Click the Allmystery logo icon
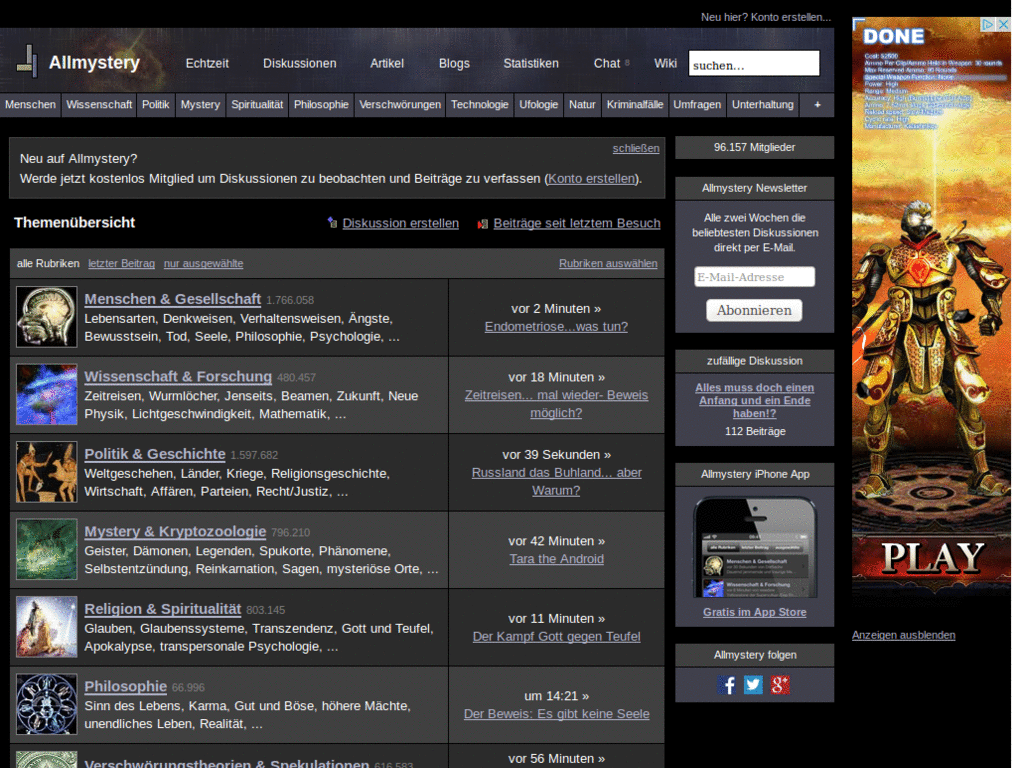Image resolution: width=1024 pixels, height=768 pixels. click(27, 62)
